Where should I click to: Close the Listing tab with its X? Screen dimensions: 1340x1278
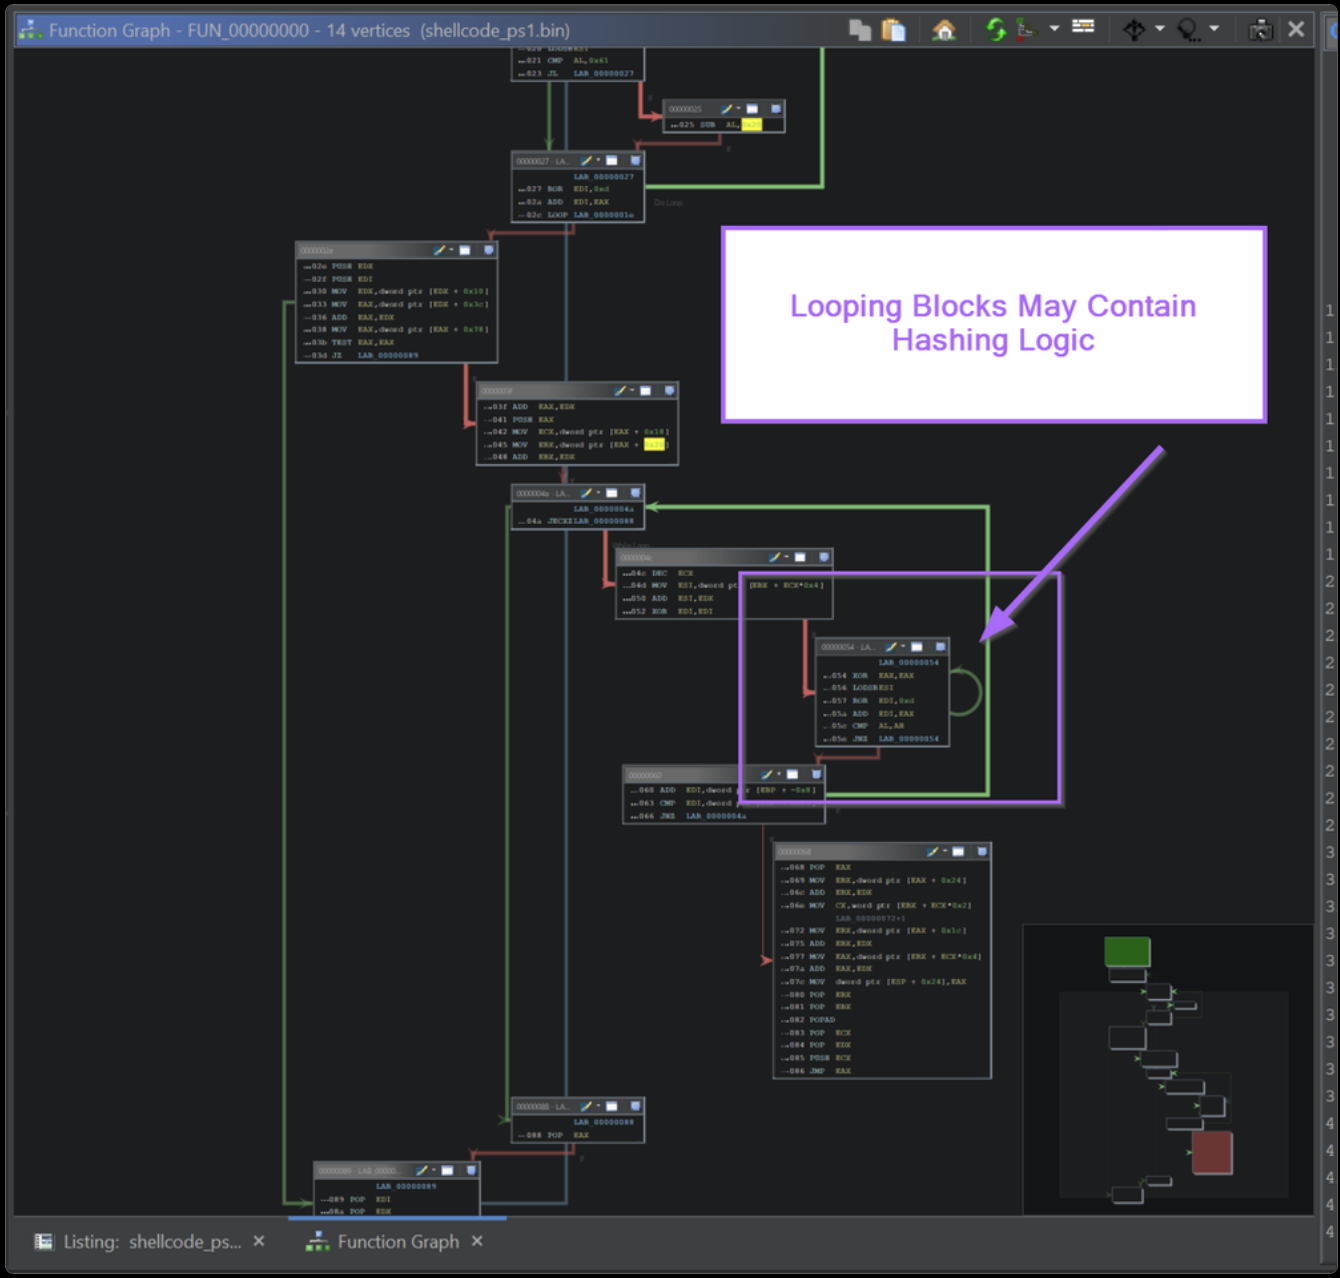(259, 1241)
